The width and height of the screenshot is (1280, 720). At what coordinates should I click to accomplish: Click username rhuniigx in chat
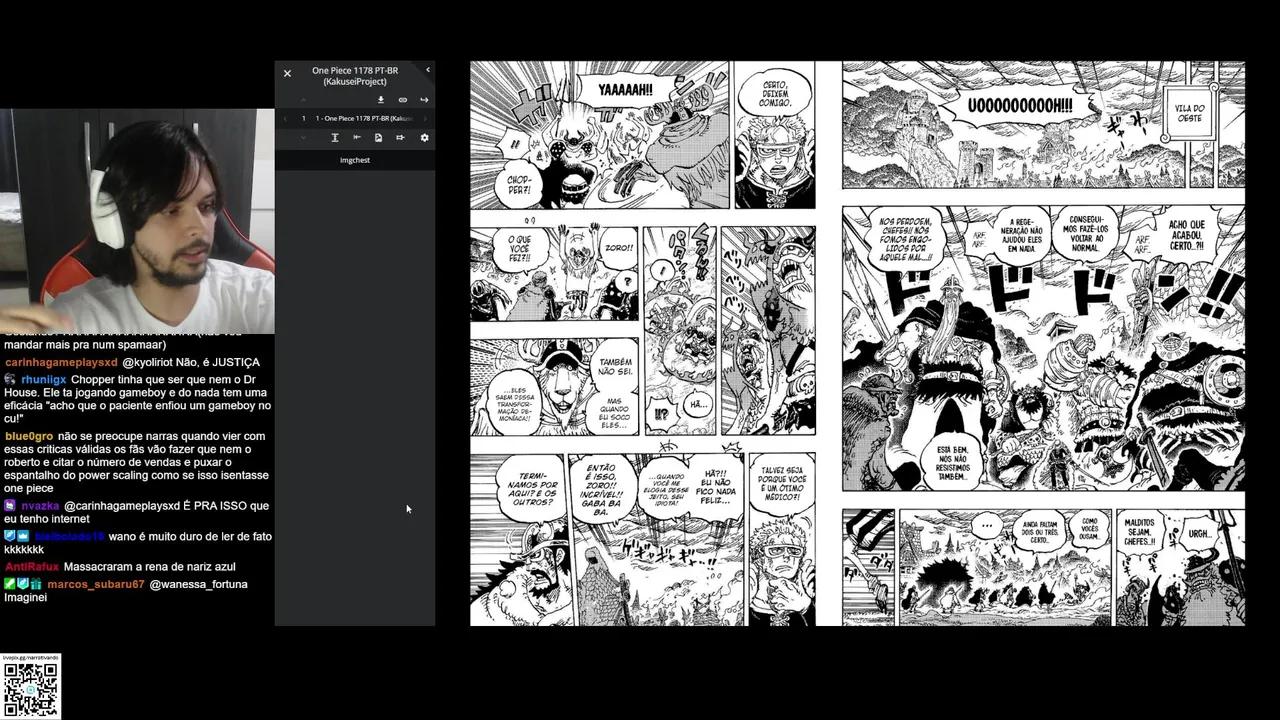pos(43,380)
